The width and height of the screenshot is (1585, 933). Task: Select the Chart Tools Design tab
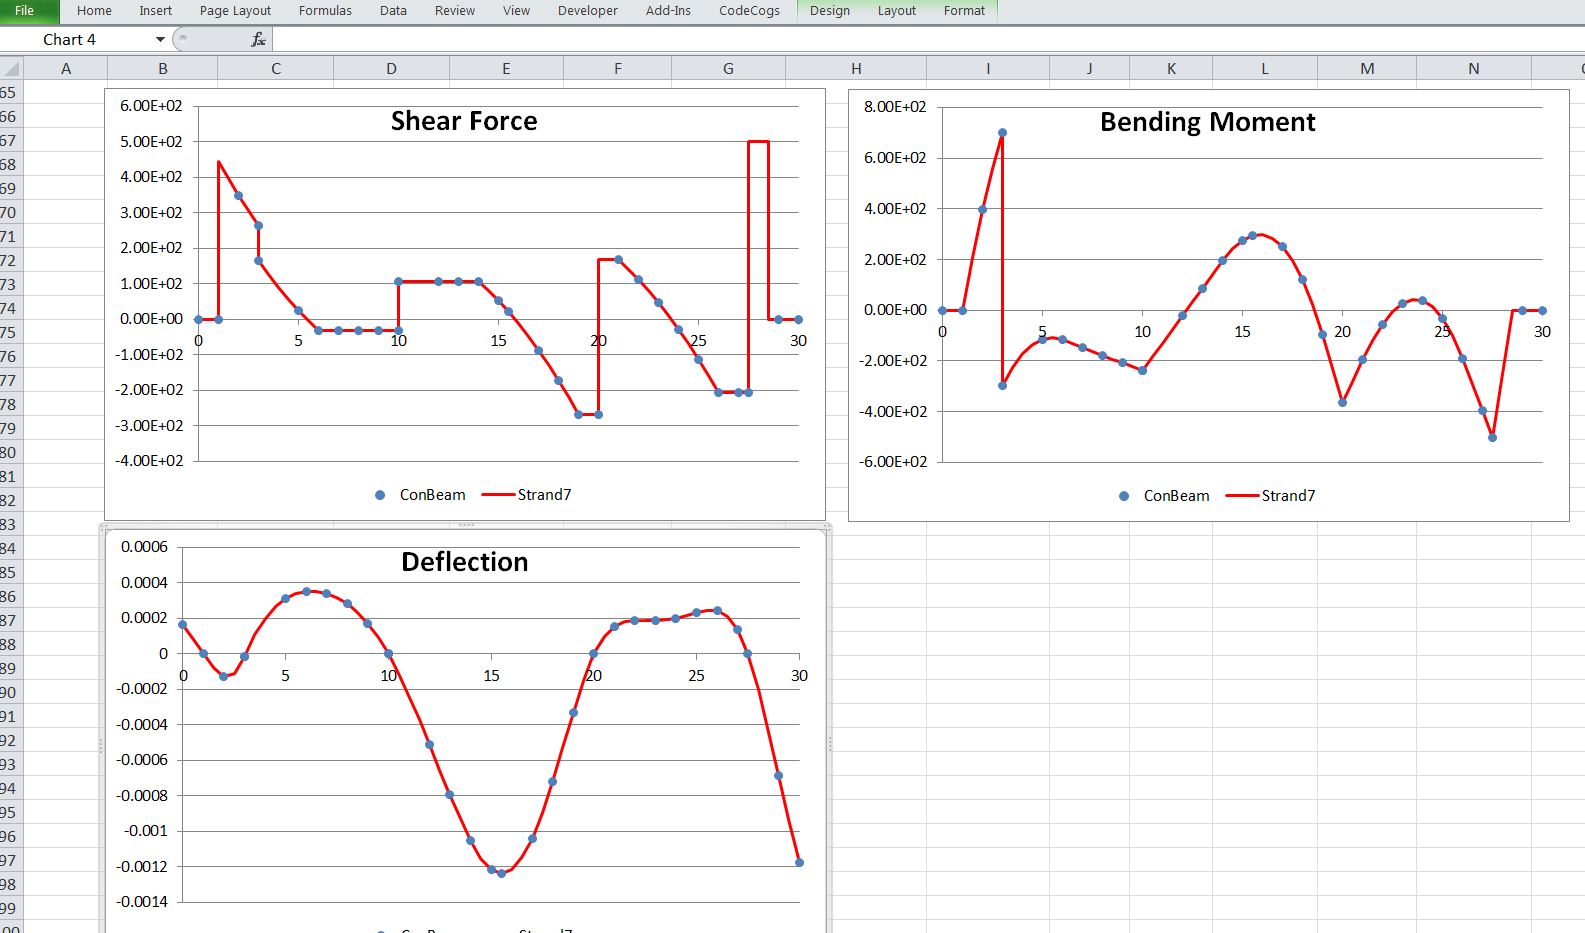click(x=829, y=11)
